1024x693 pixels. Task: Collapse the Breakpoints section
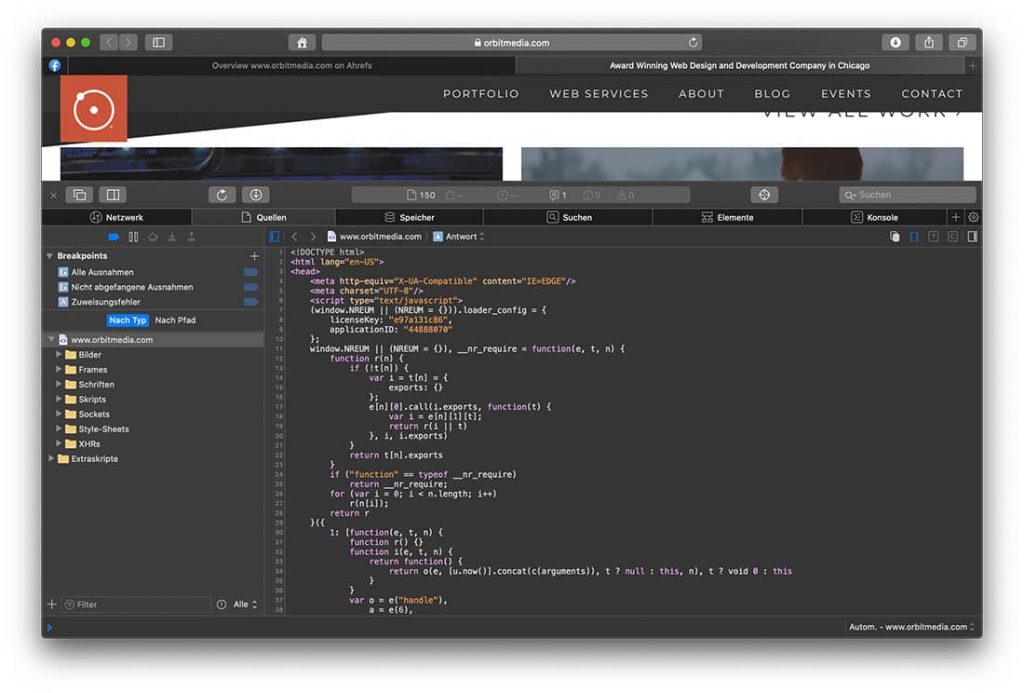point(50,256)
